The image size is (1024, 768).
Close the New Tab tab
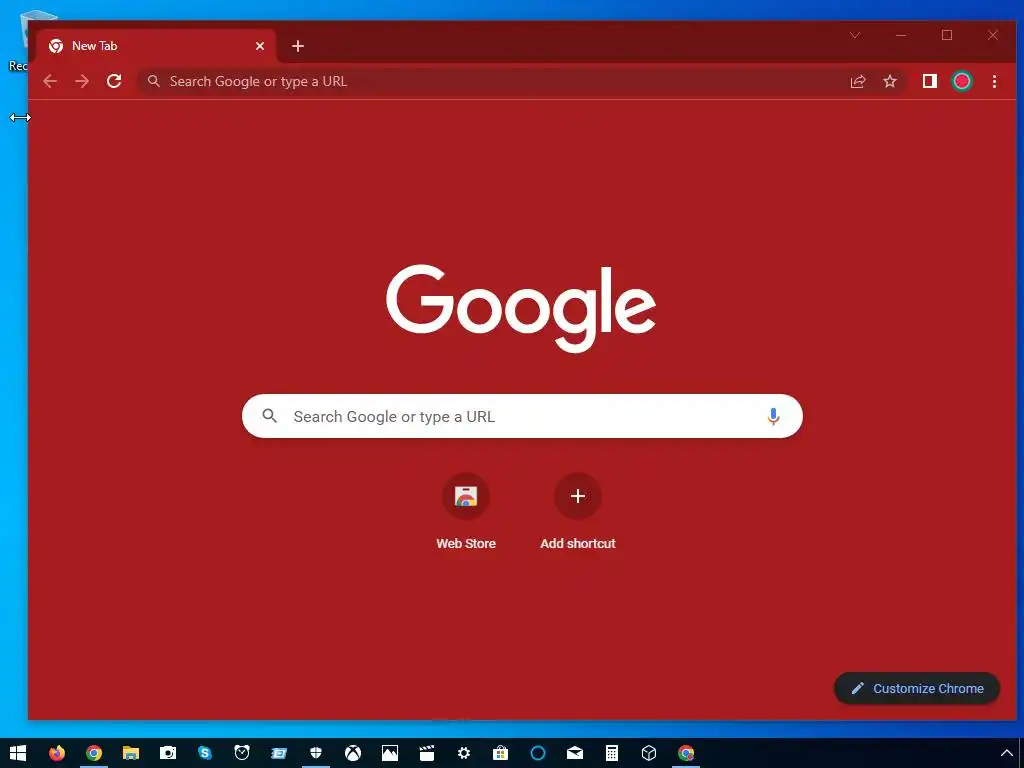pos(260,46)
